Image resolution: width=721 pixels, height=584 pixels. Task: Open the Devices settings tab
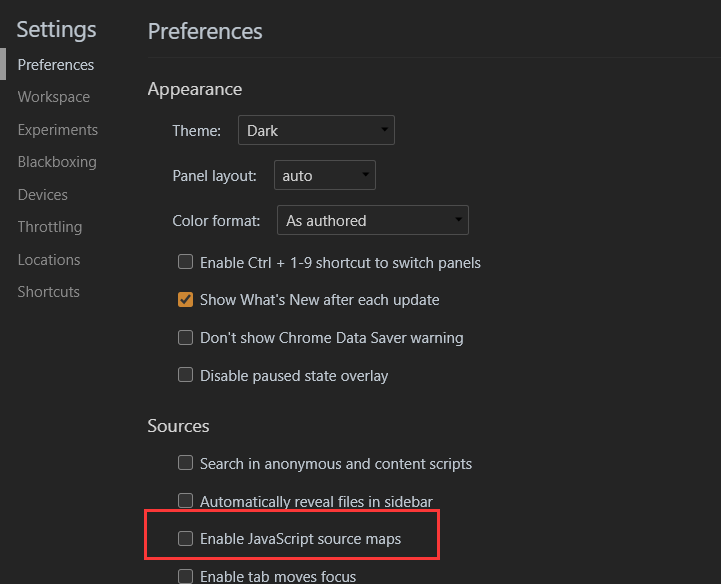(43, 195)
